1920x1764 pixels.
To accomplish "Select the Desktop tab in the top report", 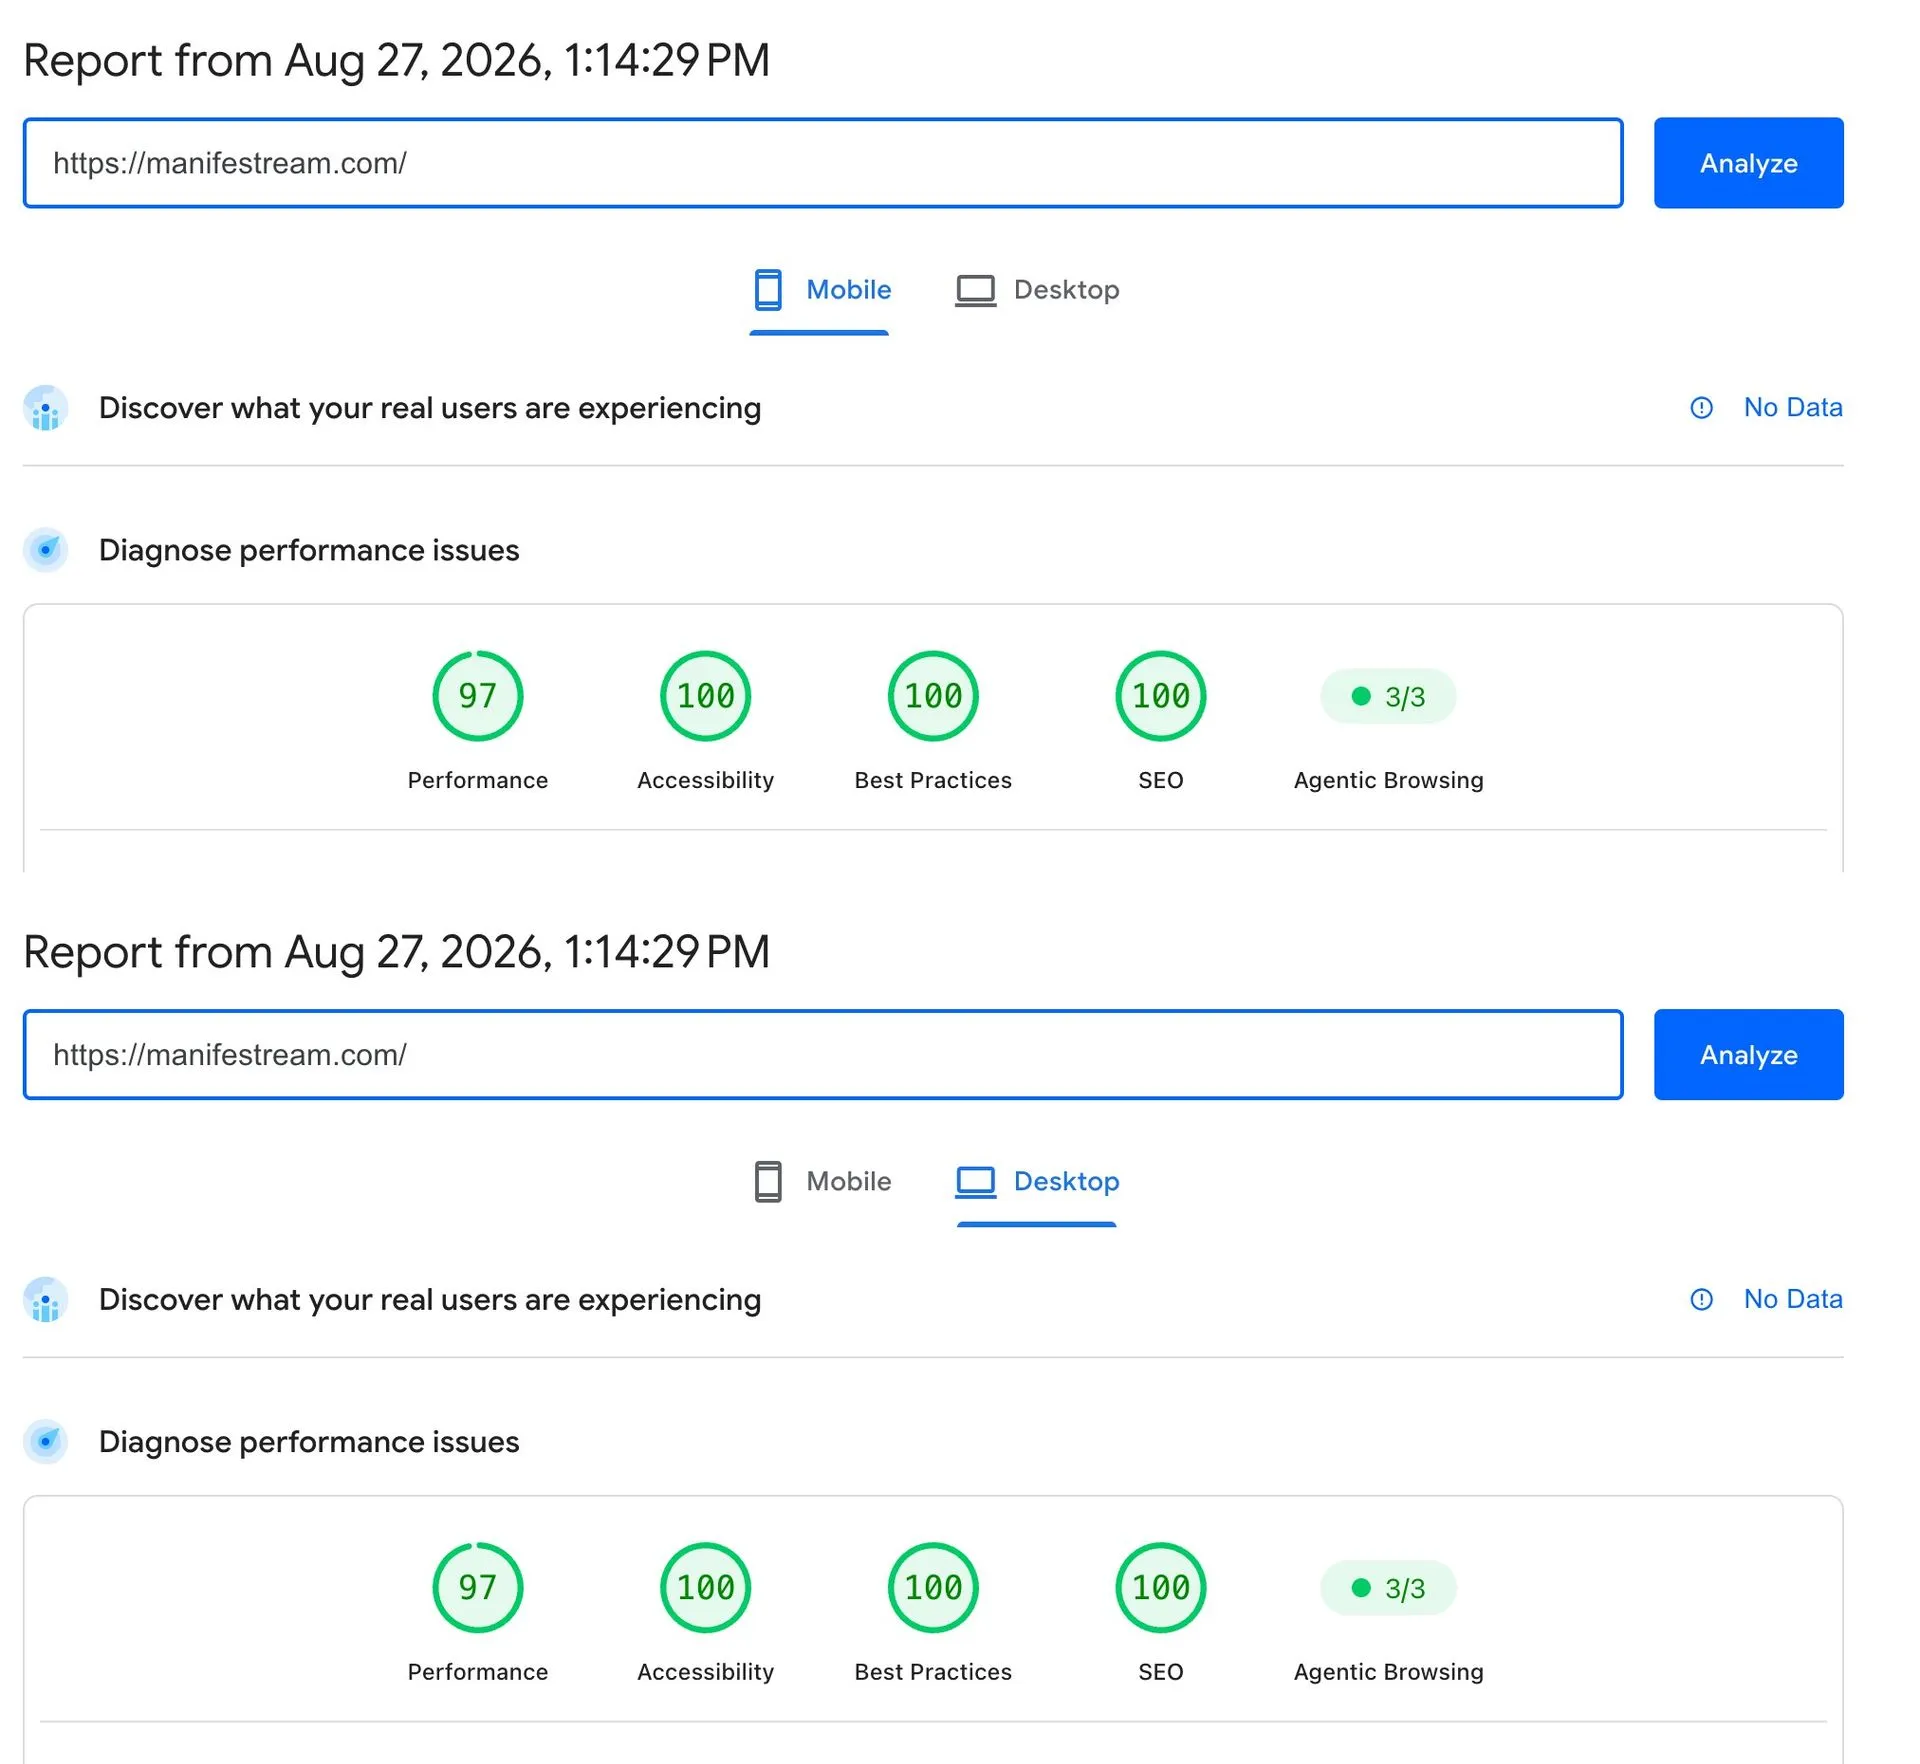I will [x=1037, y=290].
